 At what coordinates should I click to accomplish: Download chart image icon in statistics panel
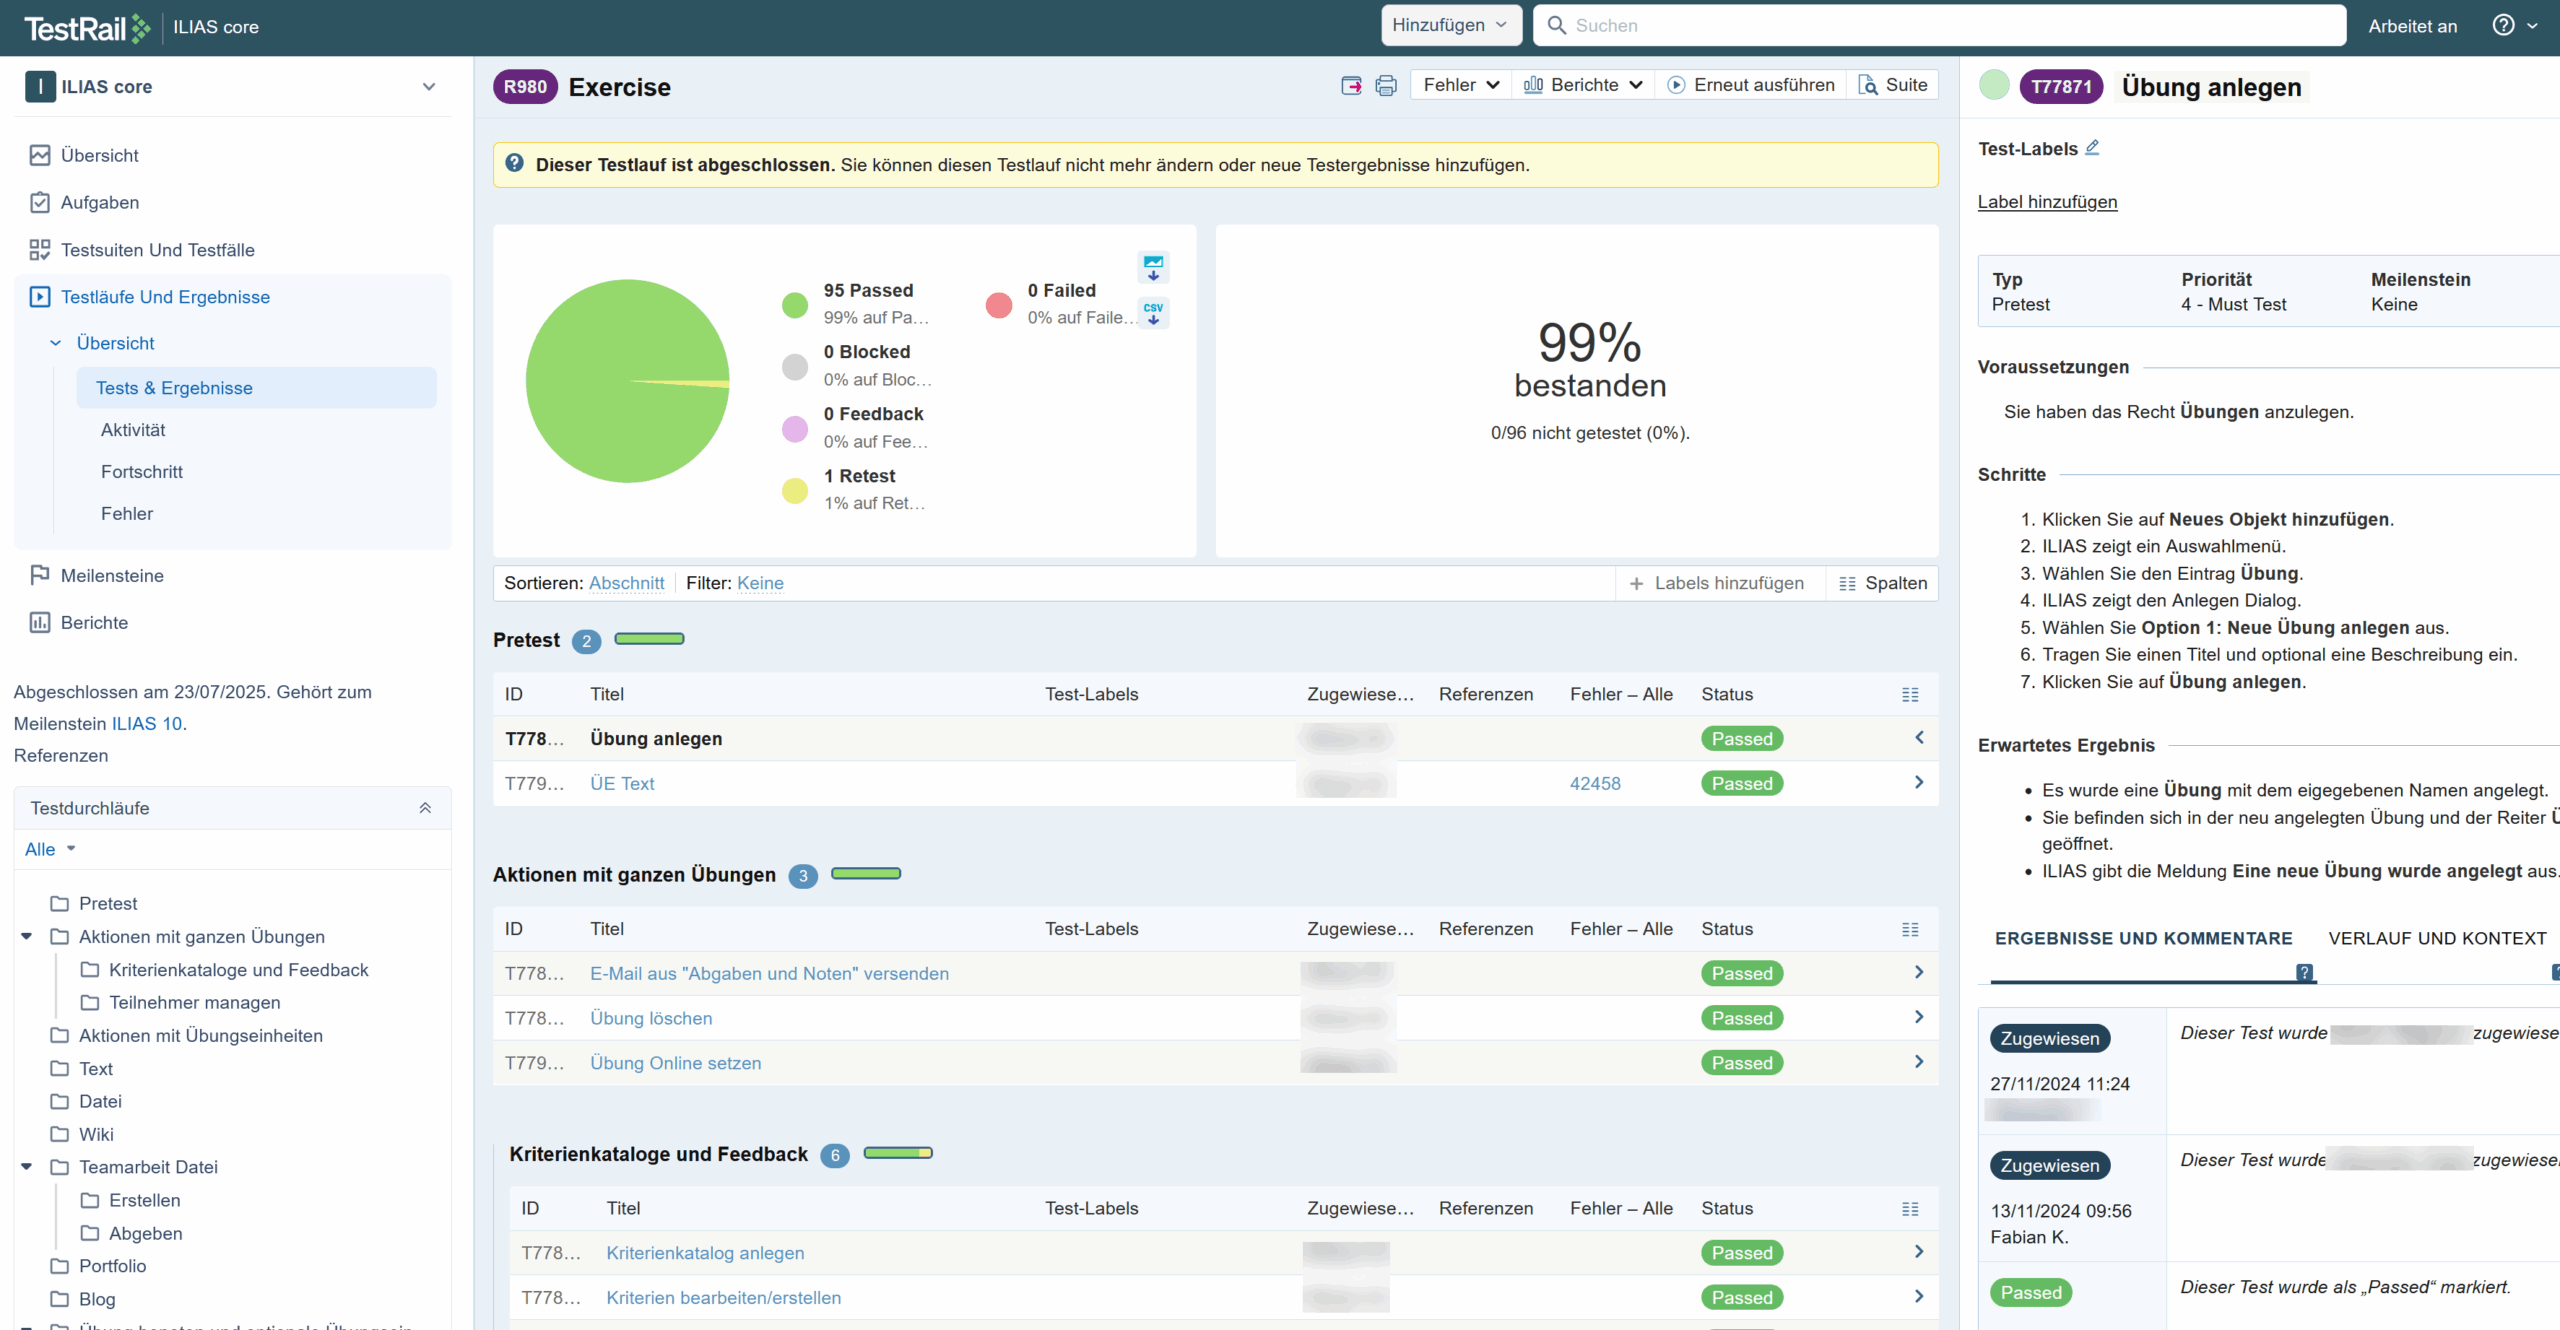point(1153,267)
